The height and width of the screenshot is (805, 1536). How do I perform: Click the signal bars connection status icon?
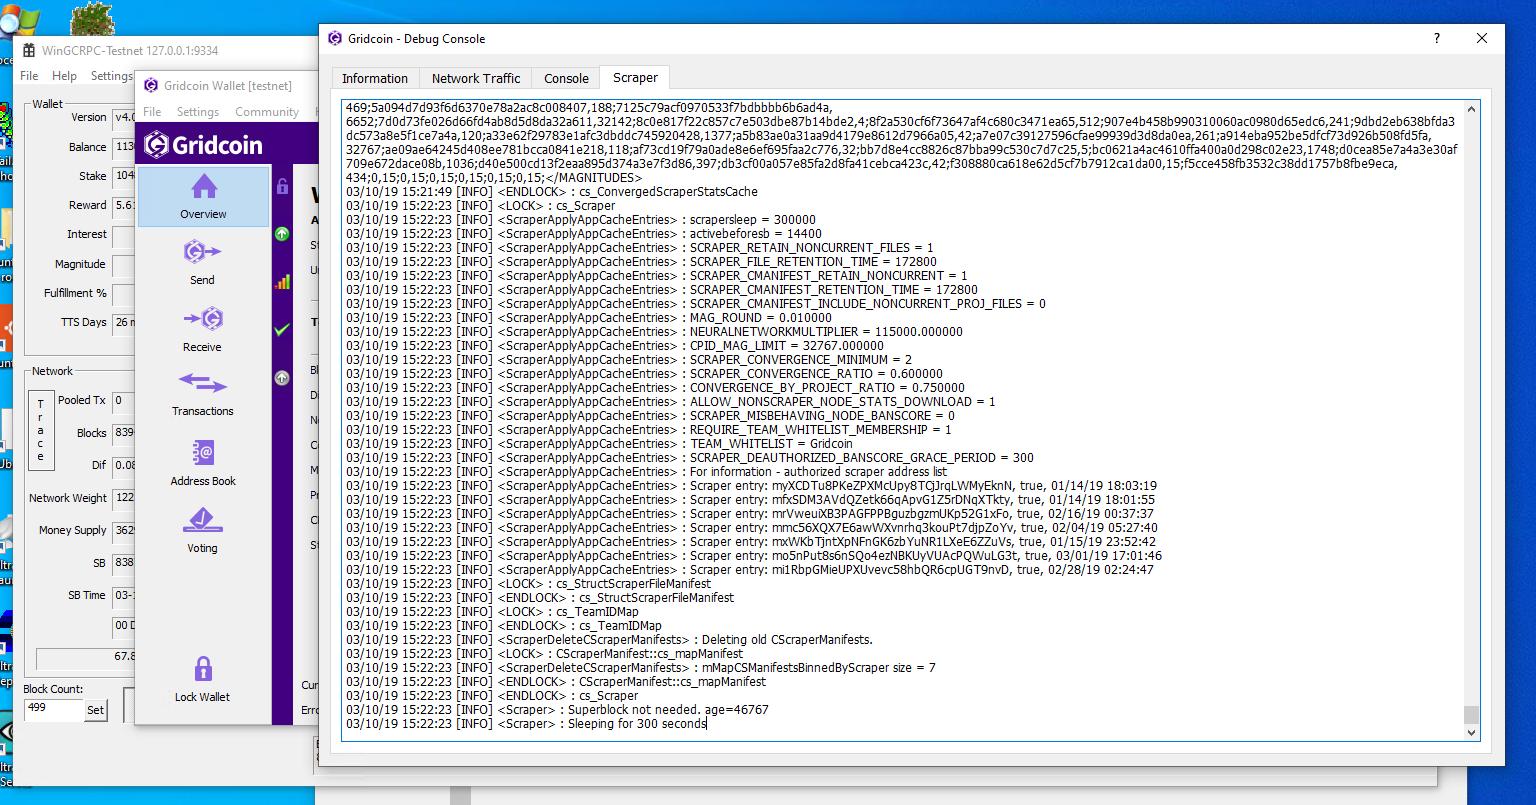[282, 282]
